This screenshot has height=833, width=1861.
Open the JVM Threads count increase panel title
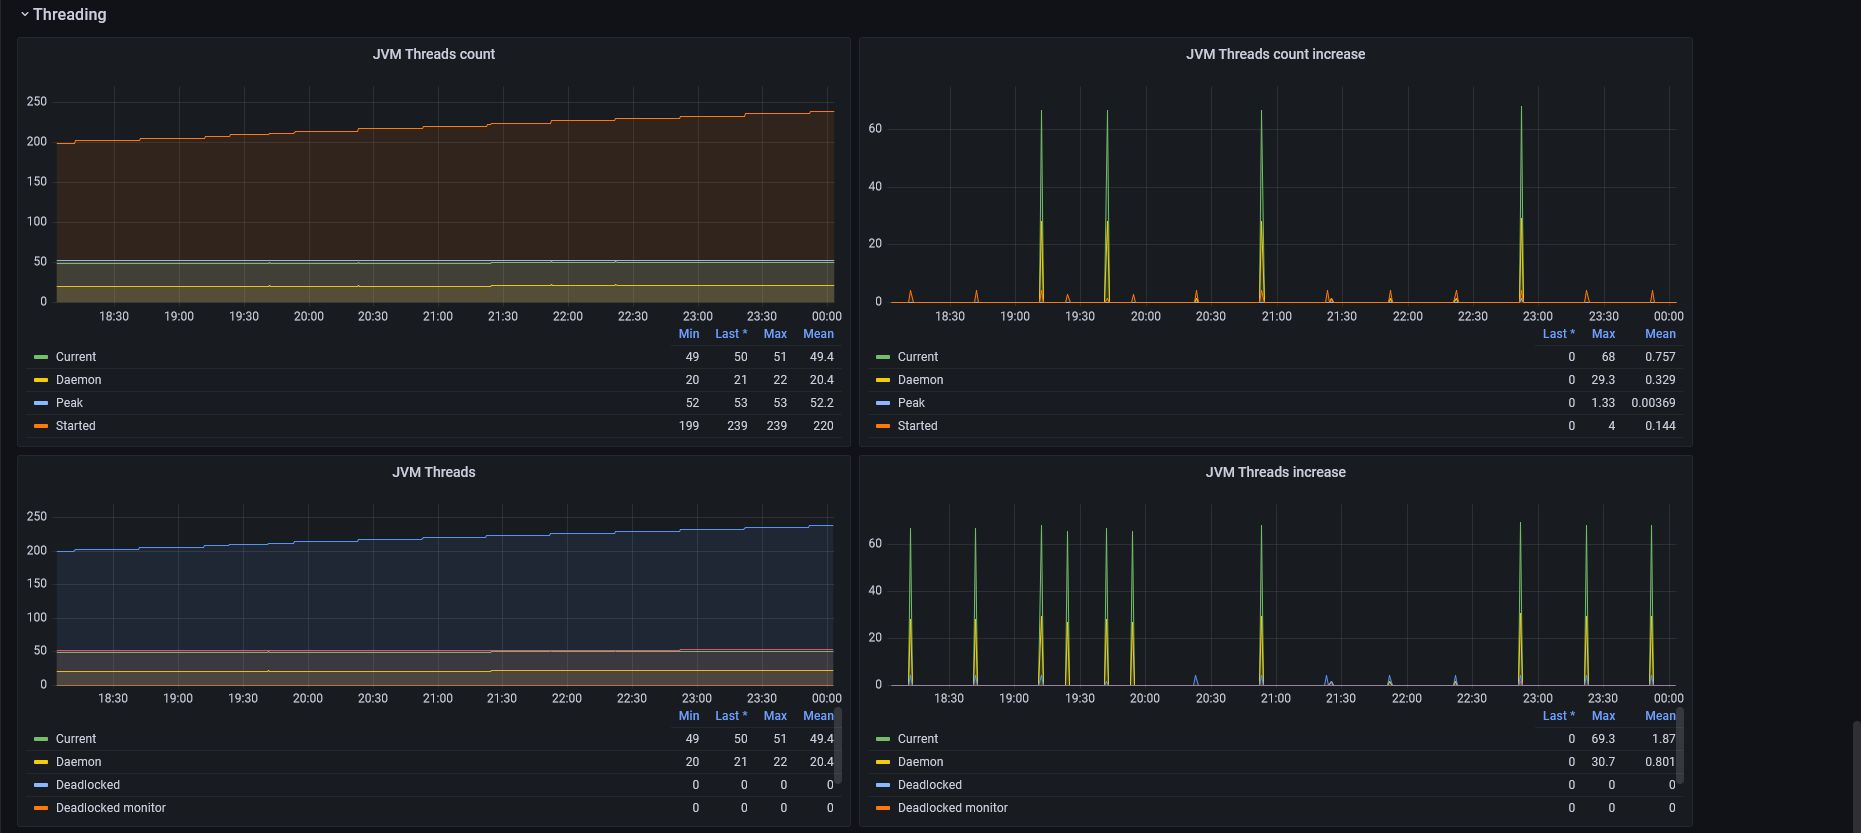[1275, 54]
